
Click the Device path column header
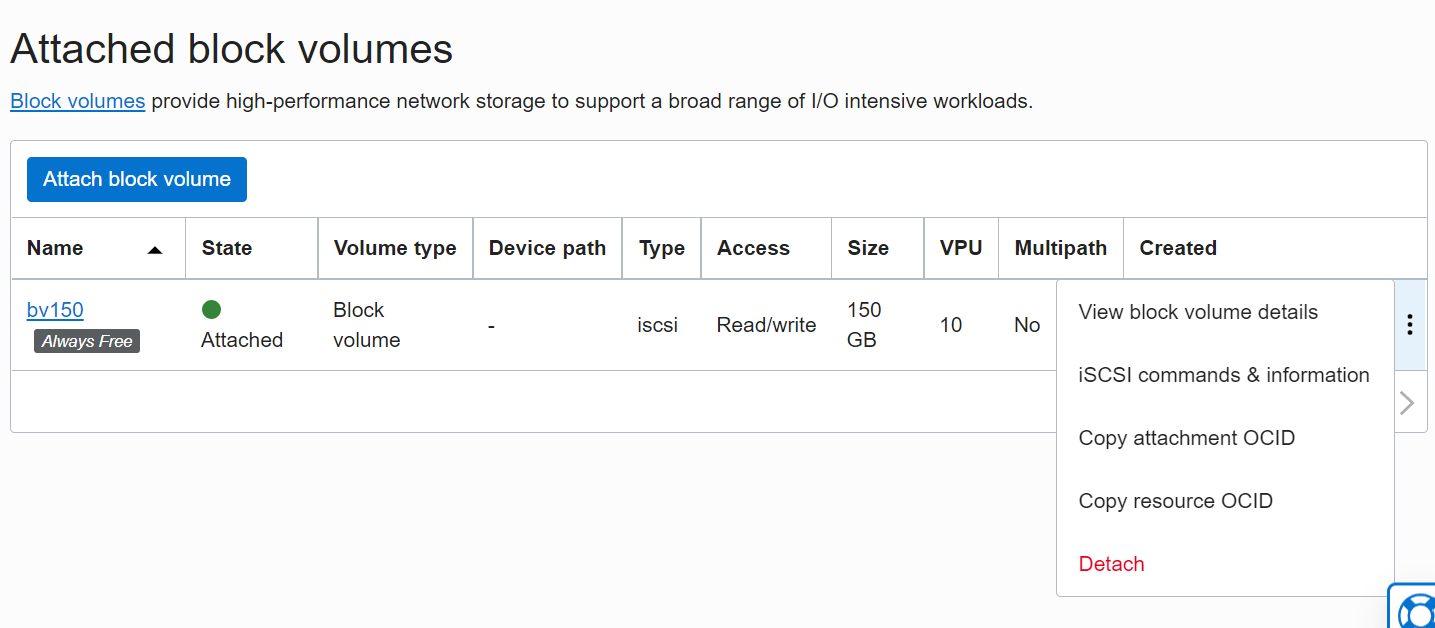point(547,248)
